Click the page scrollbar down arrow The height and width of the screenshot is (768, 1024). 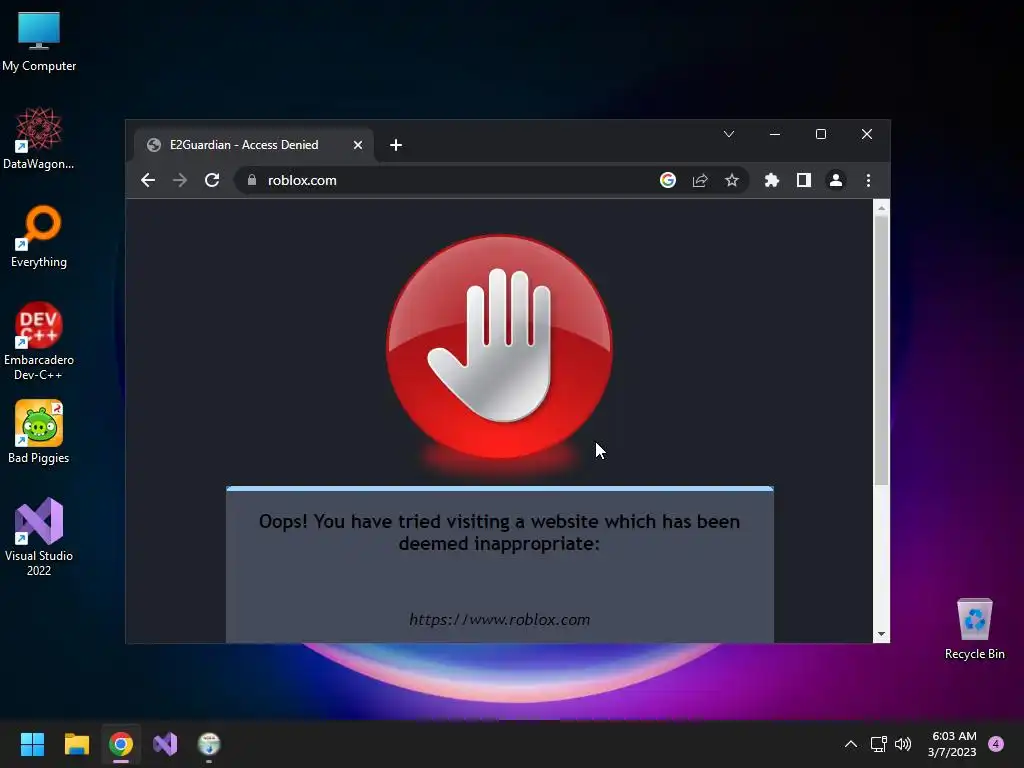point(882,634)
